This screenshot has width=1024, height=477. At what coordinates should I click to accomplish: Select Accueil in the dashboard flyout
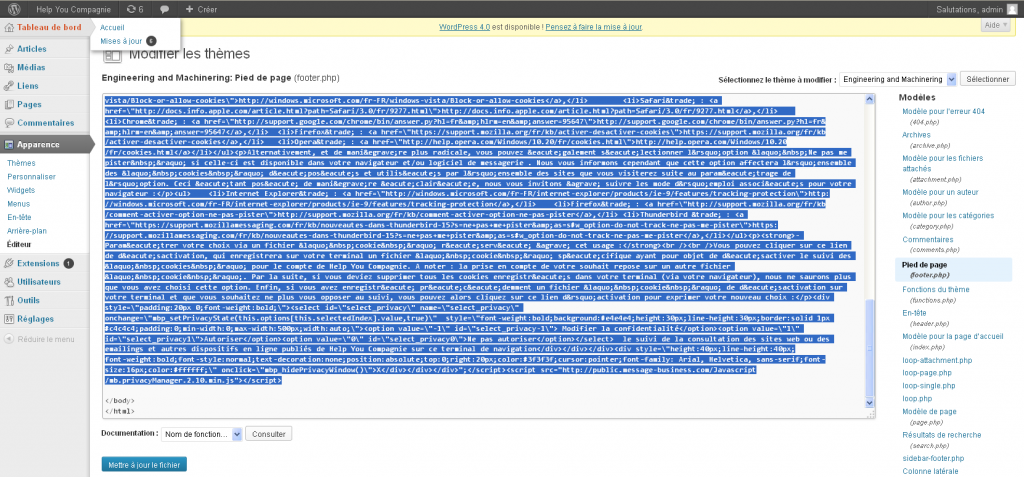coord(112,27)
